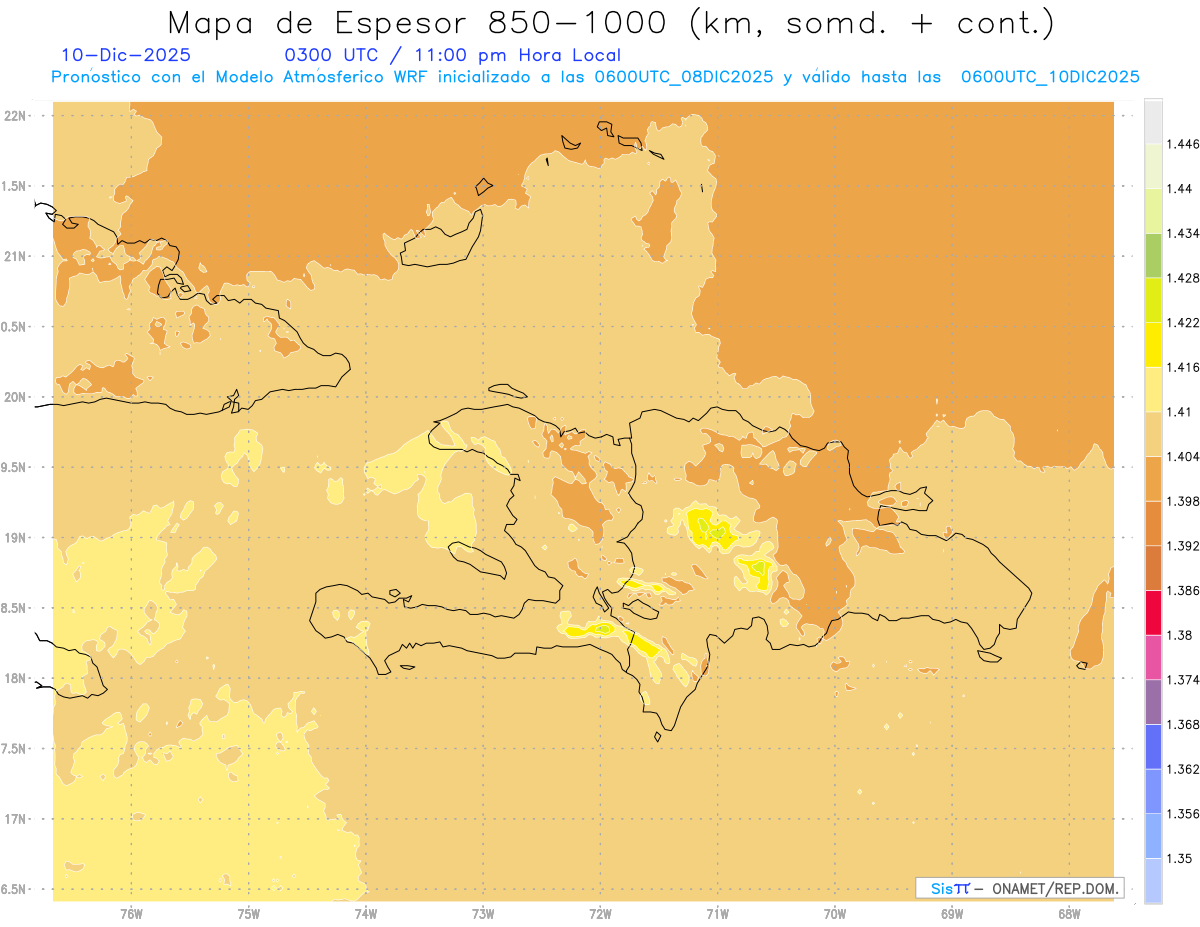Screen dimensions: 1200x927
Task: Click the colorbar value label 1.386
Action: coord(1183,591)
